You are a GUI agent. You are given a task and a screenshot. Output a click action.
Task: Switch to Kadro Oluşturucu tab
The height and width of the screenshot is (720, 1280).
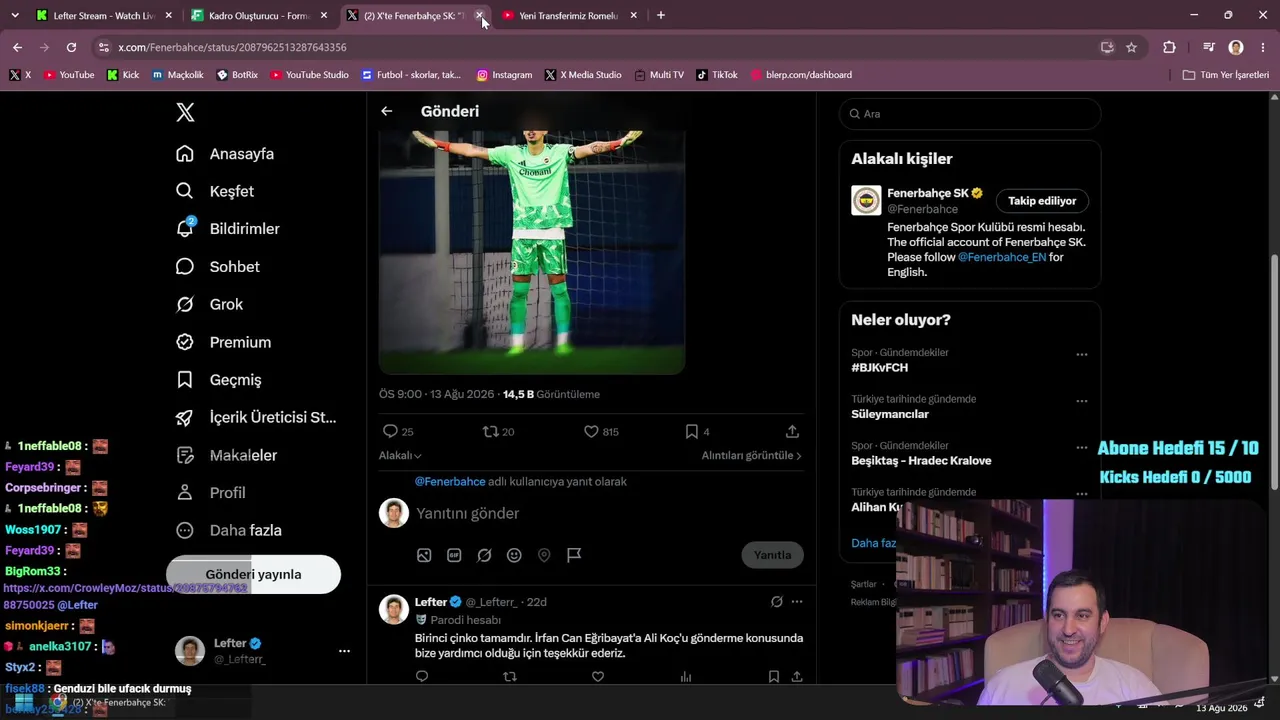[x=258, y=16]
